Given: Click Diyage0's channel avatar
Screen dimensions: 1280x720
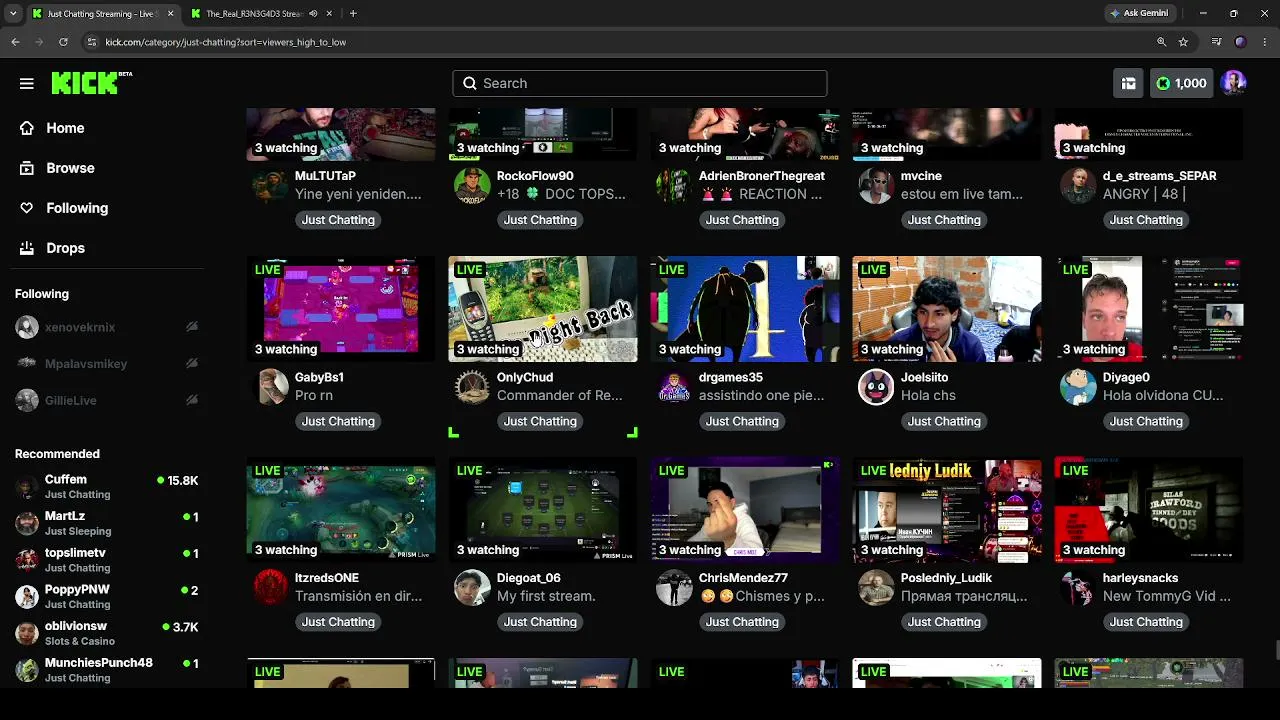Looking at the screenshot, I should [1078, 387].
